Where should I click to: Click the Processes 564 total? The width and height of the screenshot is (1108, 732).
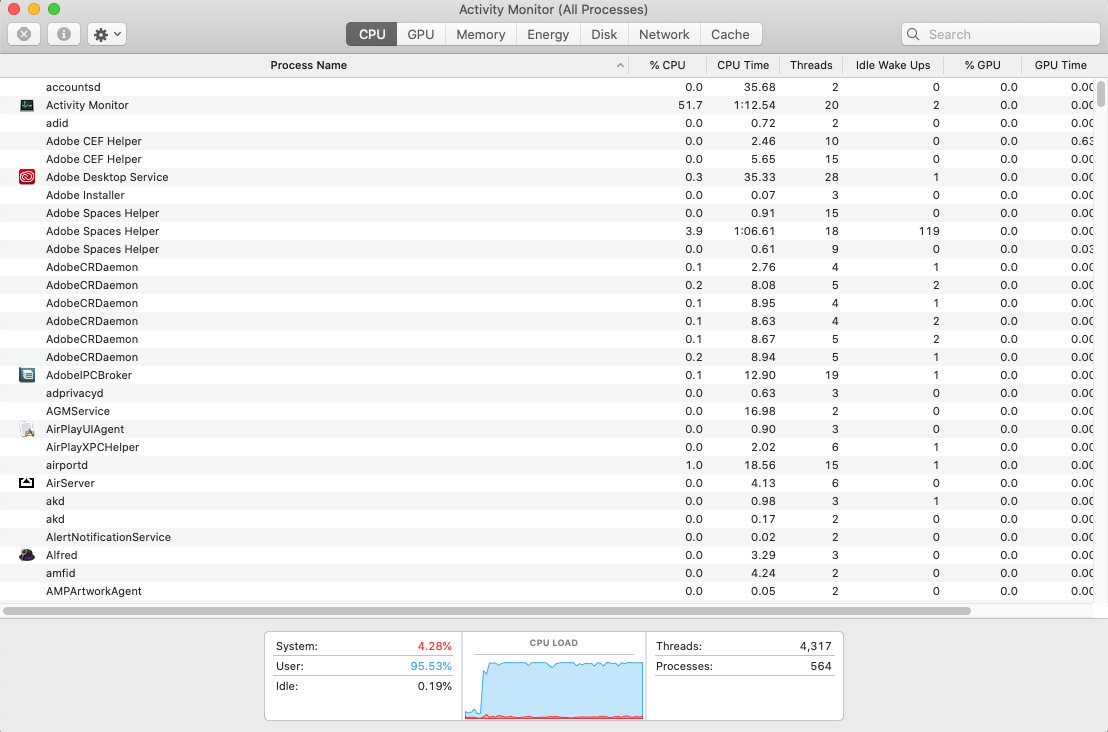[x=820, y=666]
